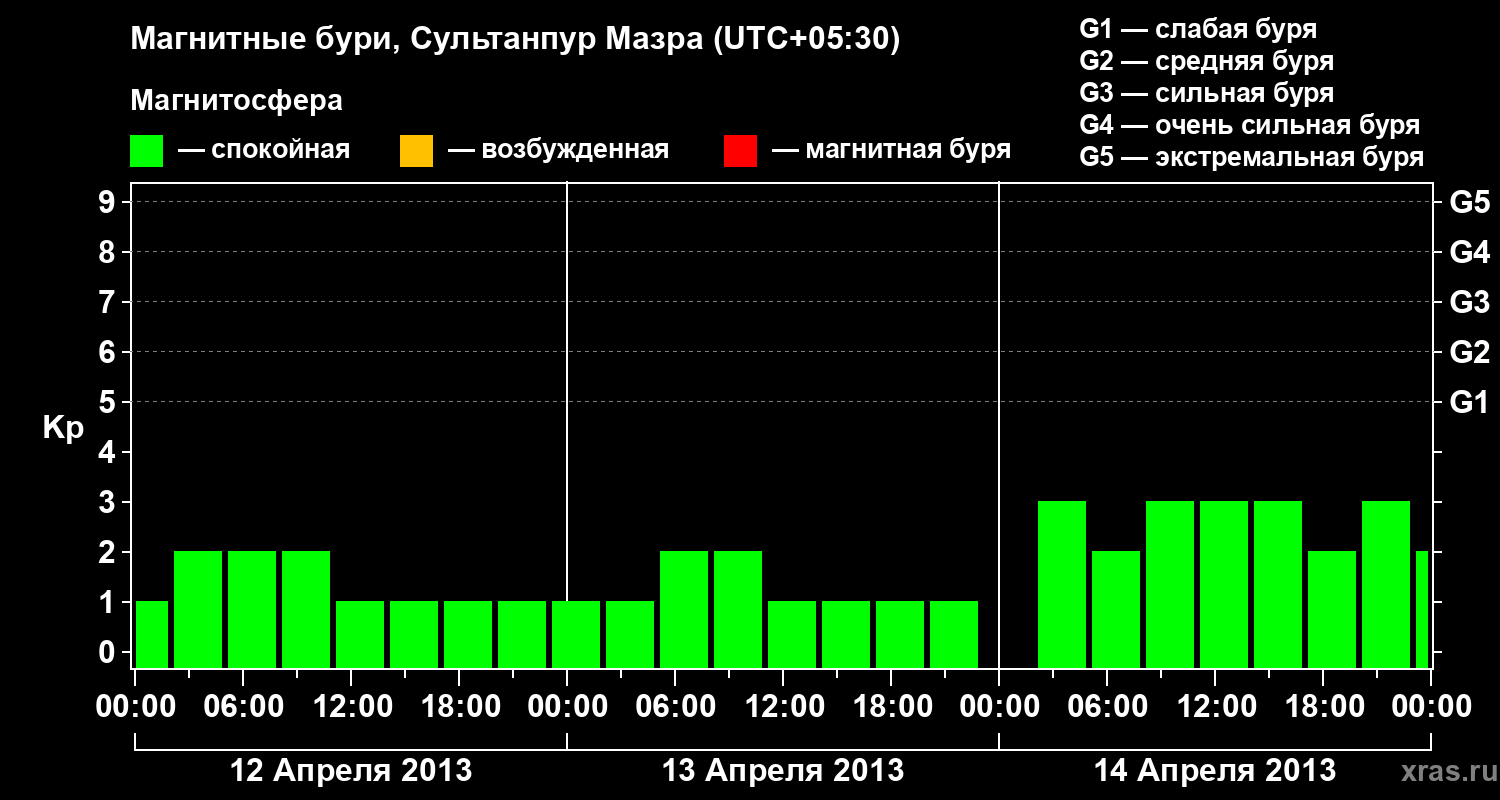Click the 'Kp' vertical axis title
This screenshot has width=1500, height=800.
click(x=63, y=428)
